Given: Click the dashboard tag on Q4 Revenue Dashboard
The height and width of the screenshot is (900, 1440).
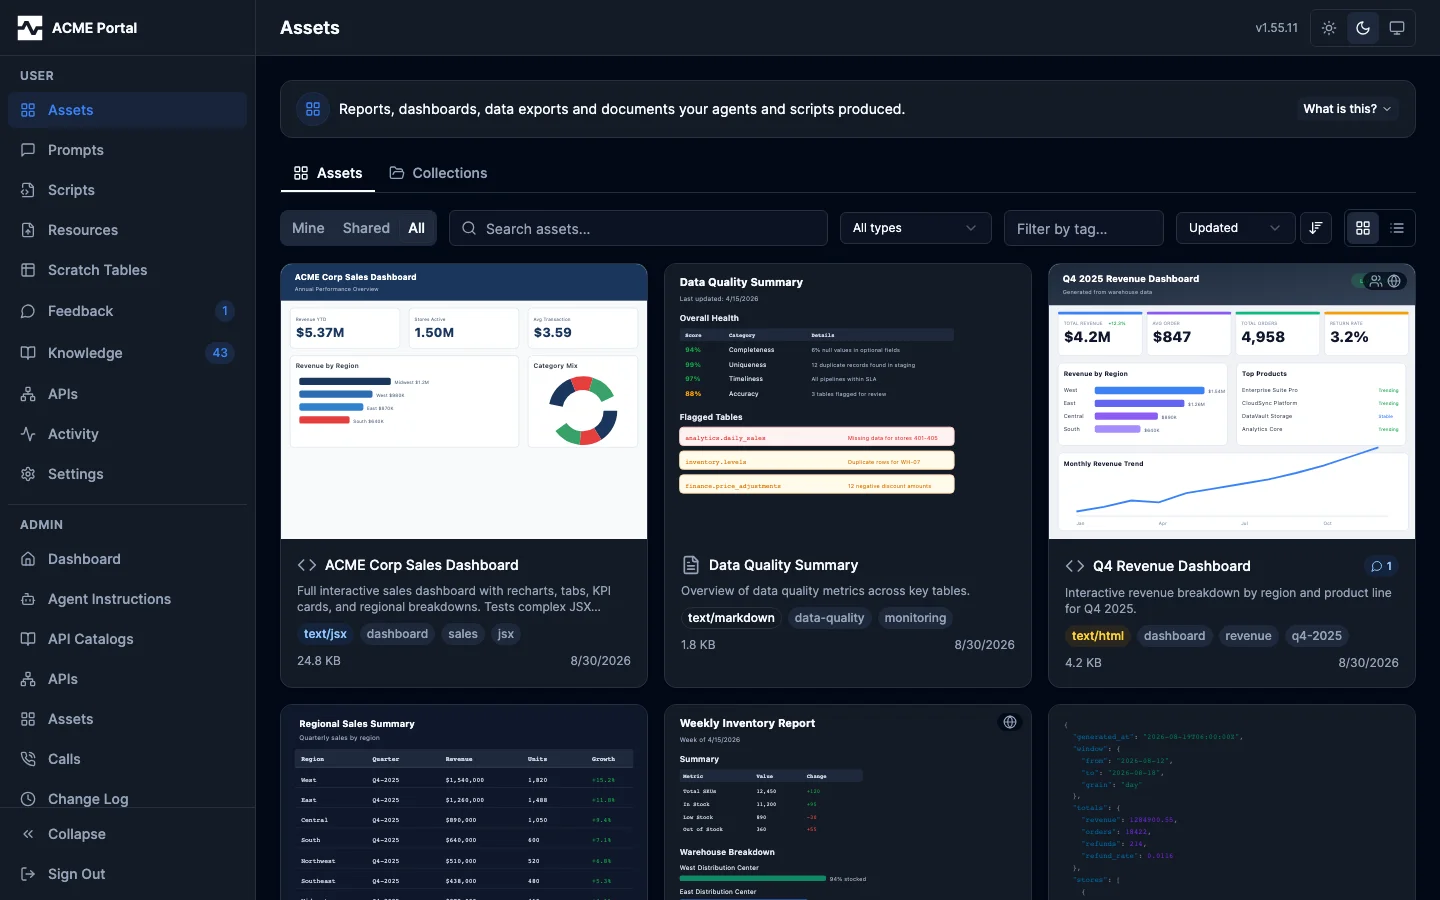Looking at the screenshot, I should pos(1175,636).
